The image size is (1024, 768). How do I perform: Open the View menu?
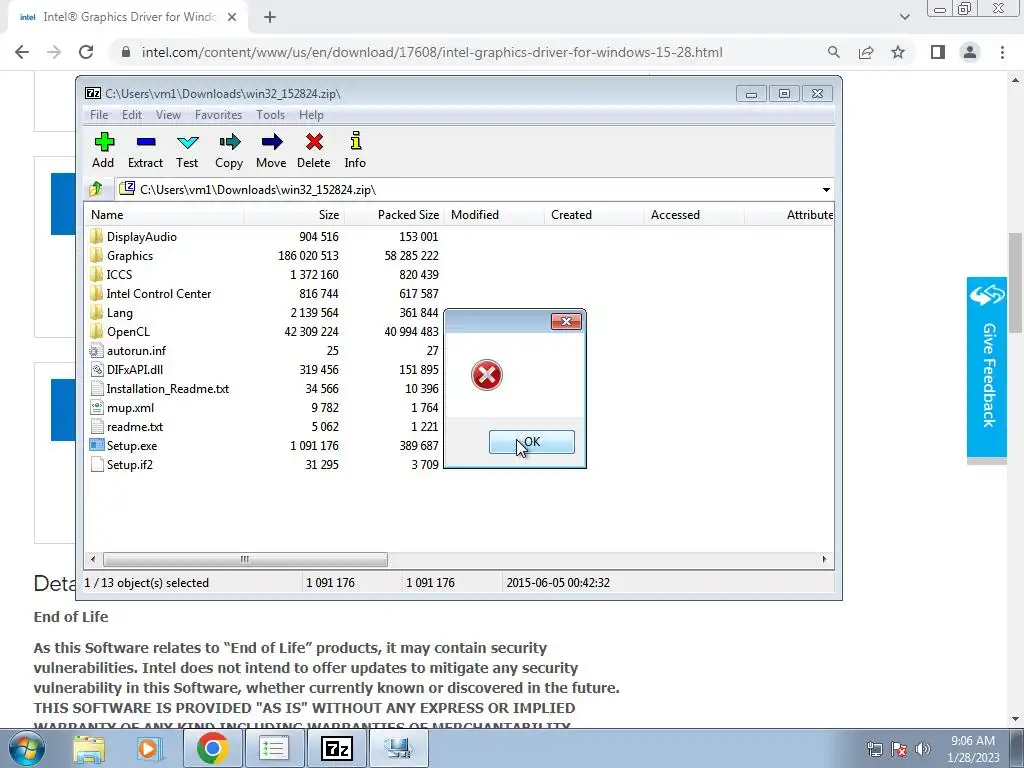pos(168,115)
